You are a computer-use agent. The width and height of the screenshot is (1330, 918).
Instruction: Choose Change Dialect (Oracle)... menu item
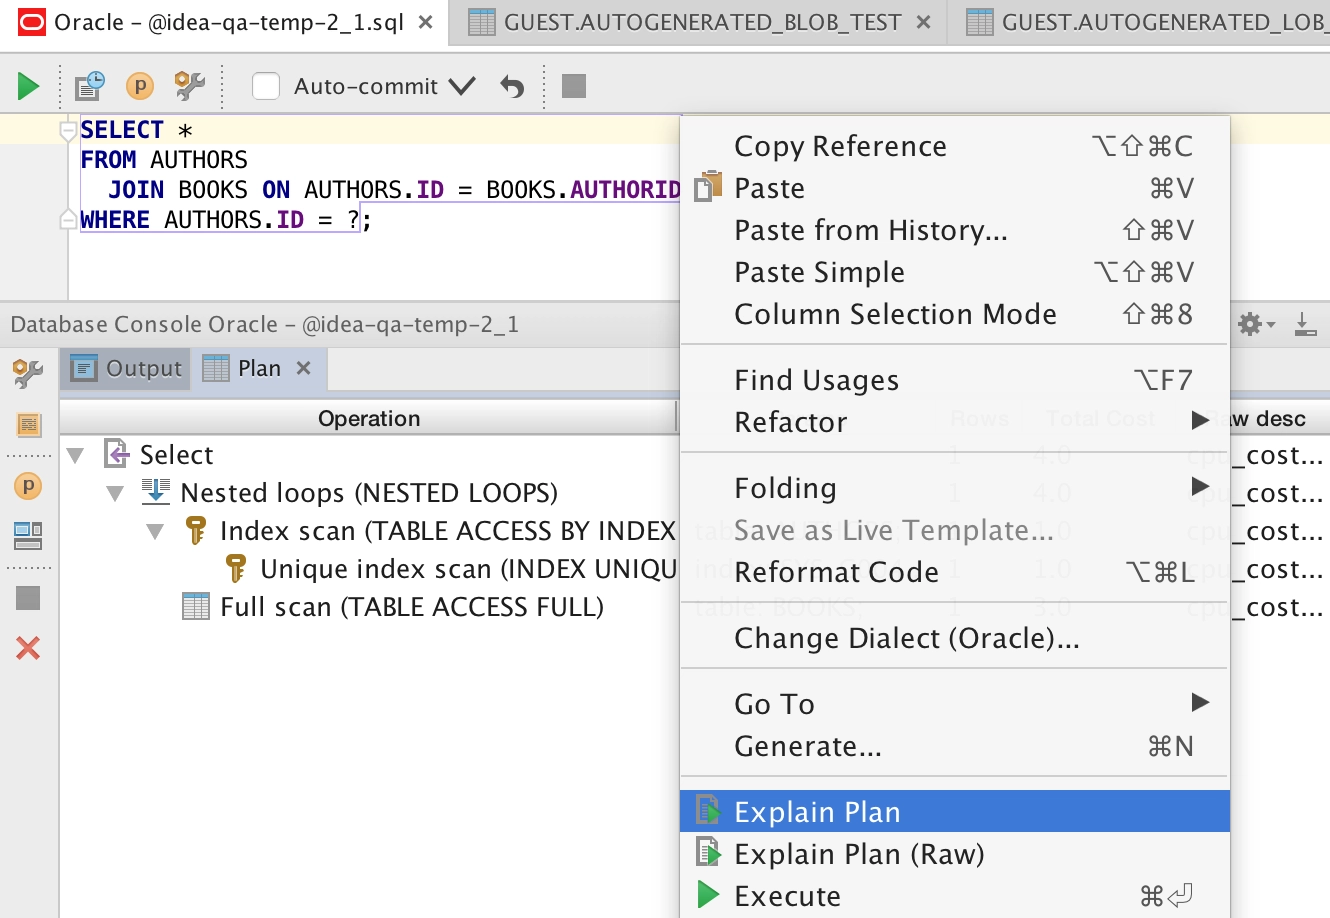[x=955, y=637]
